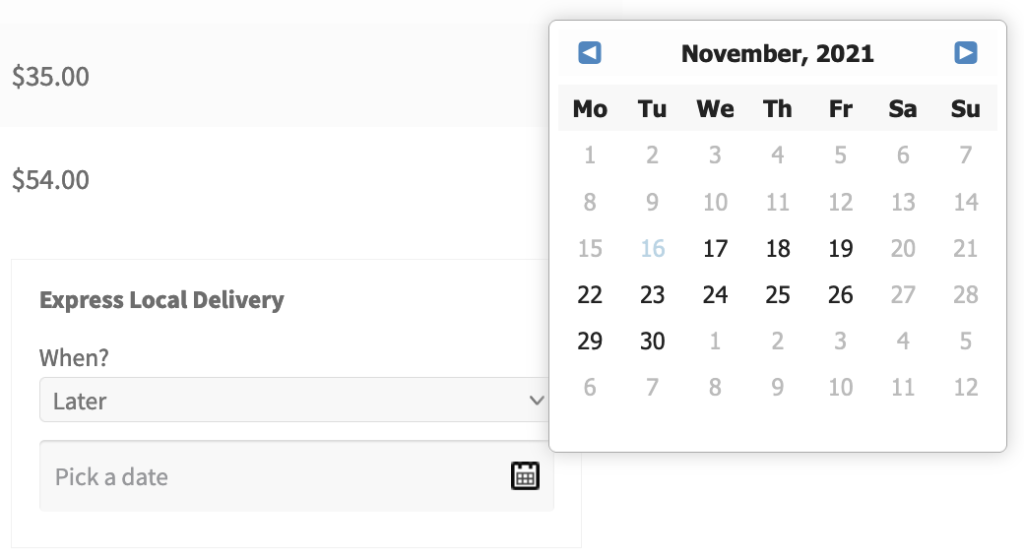The height and width of the screenshot is (559, 1024).
Task: Pick Thursday November 25
Action: [778, 295]
